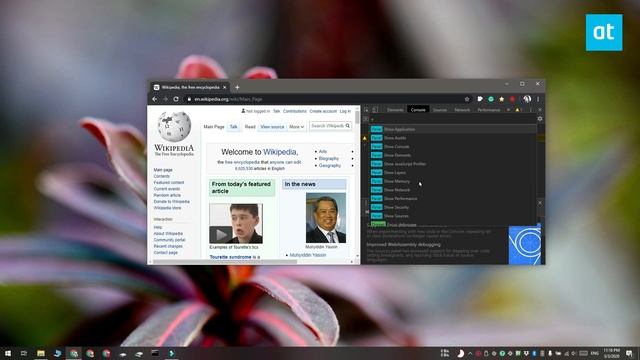
Task: Open the Chrome three-dot menu
Action: click(538, 99)
